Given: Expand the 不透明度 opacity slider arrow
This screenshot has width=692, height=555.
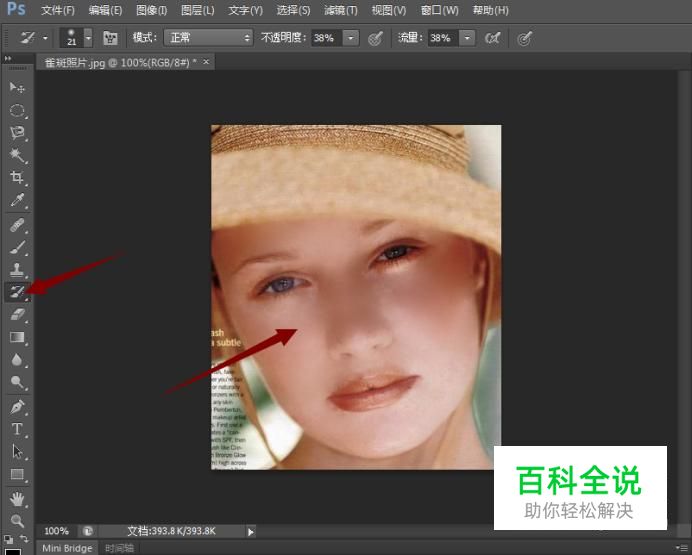Looking at the screenshot, I should click(x=350, y=38).
